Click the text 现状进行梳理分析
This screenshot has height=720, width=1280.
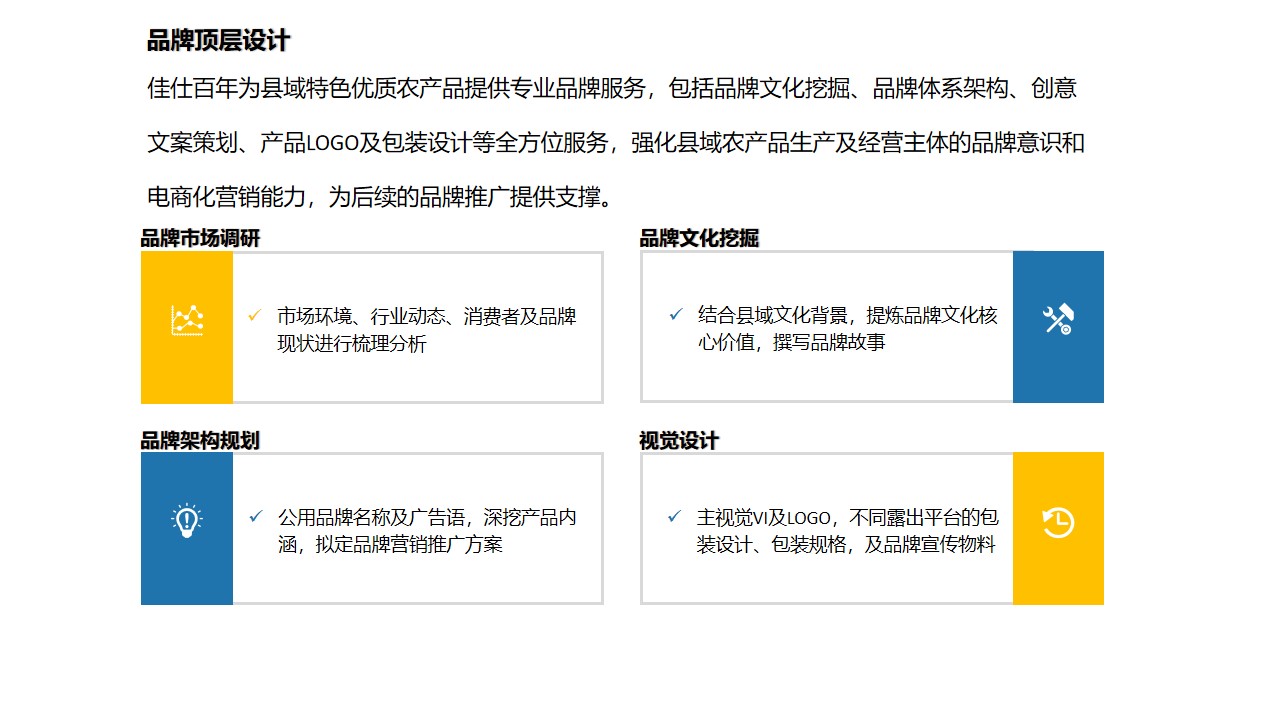click(x=352, y=344)
